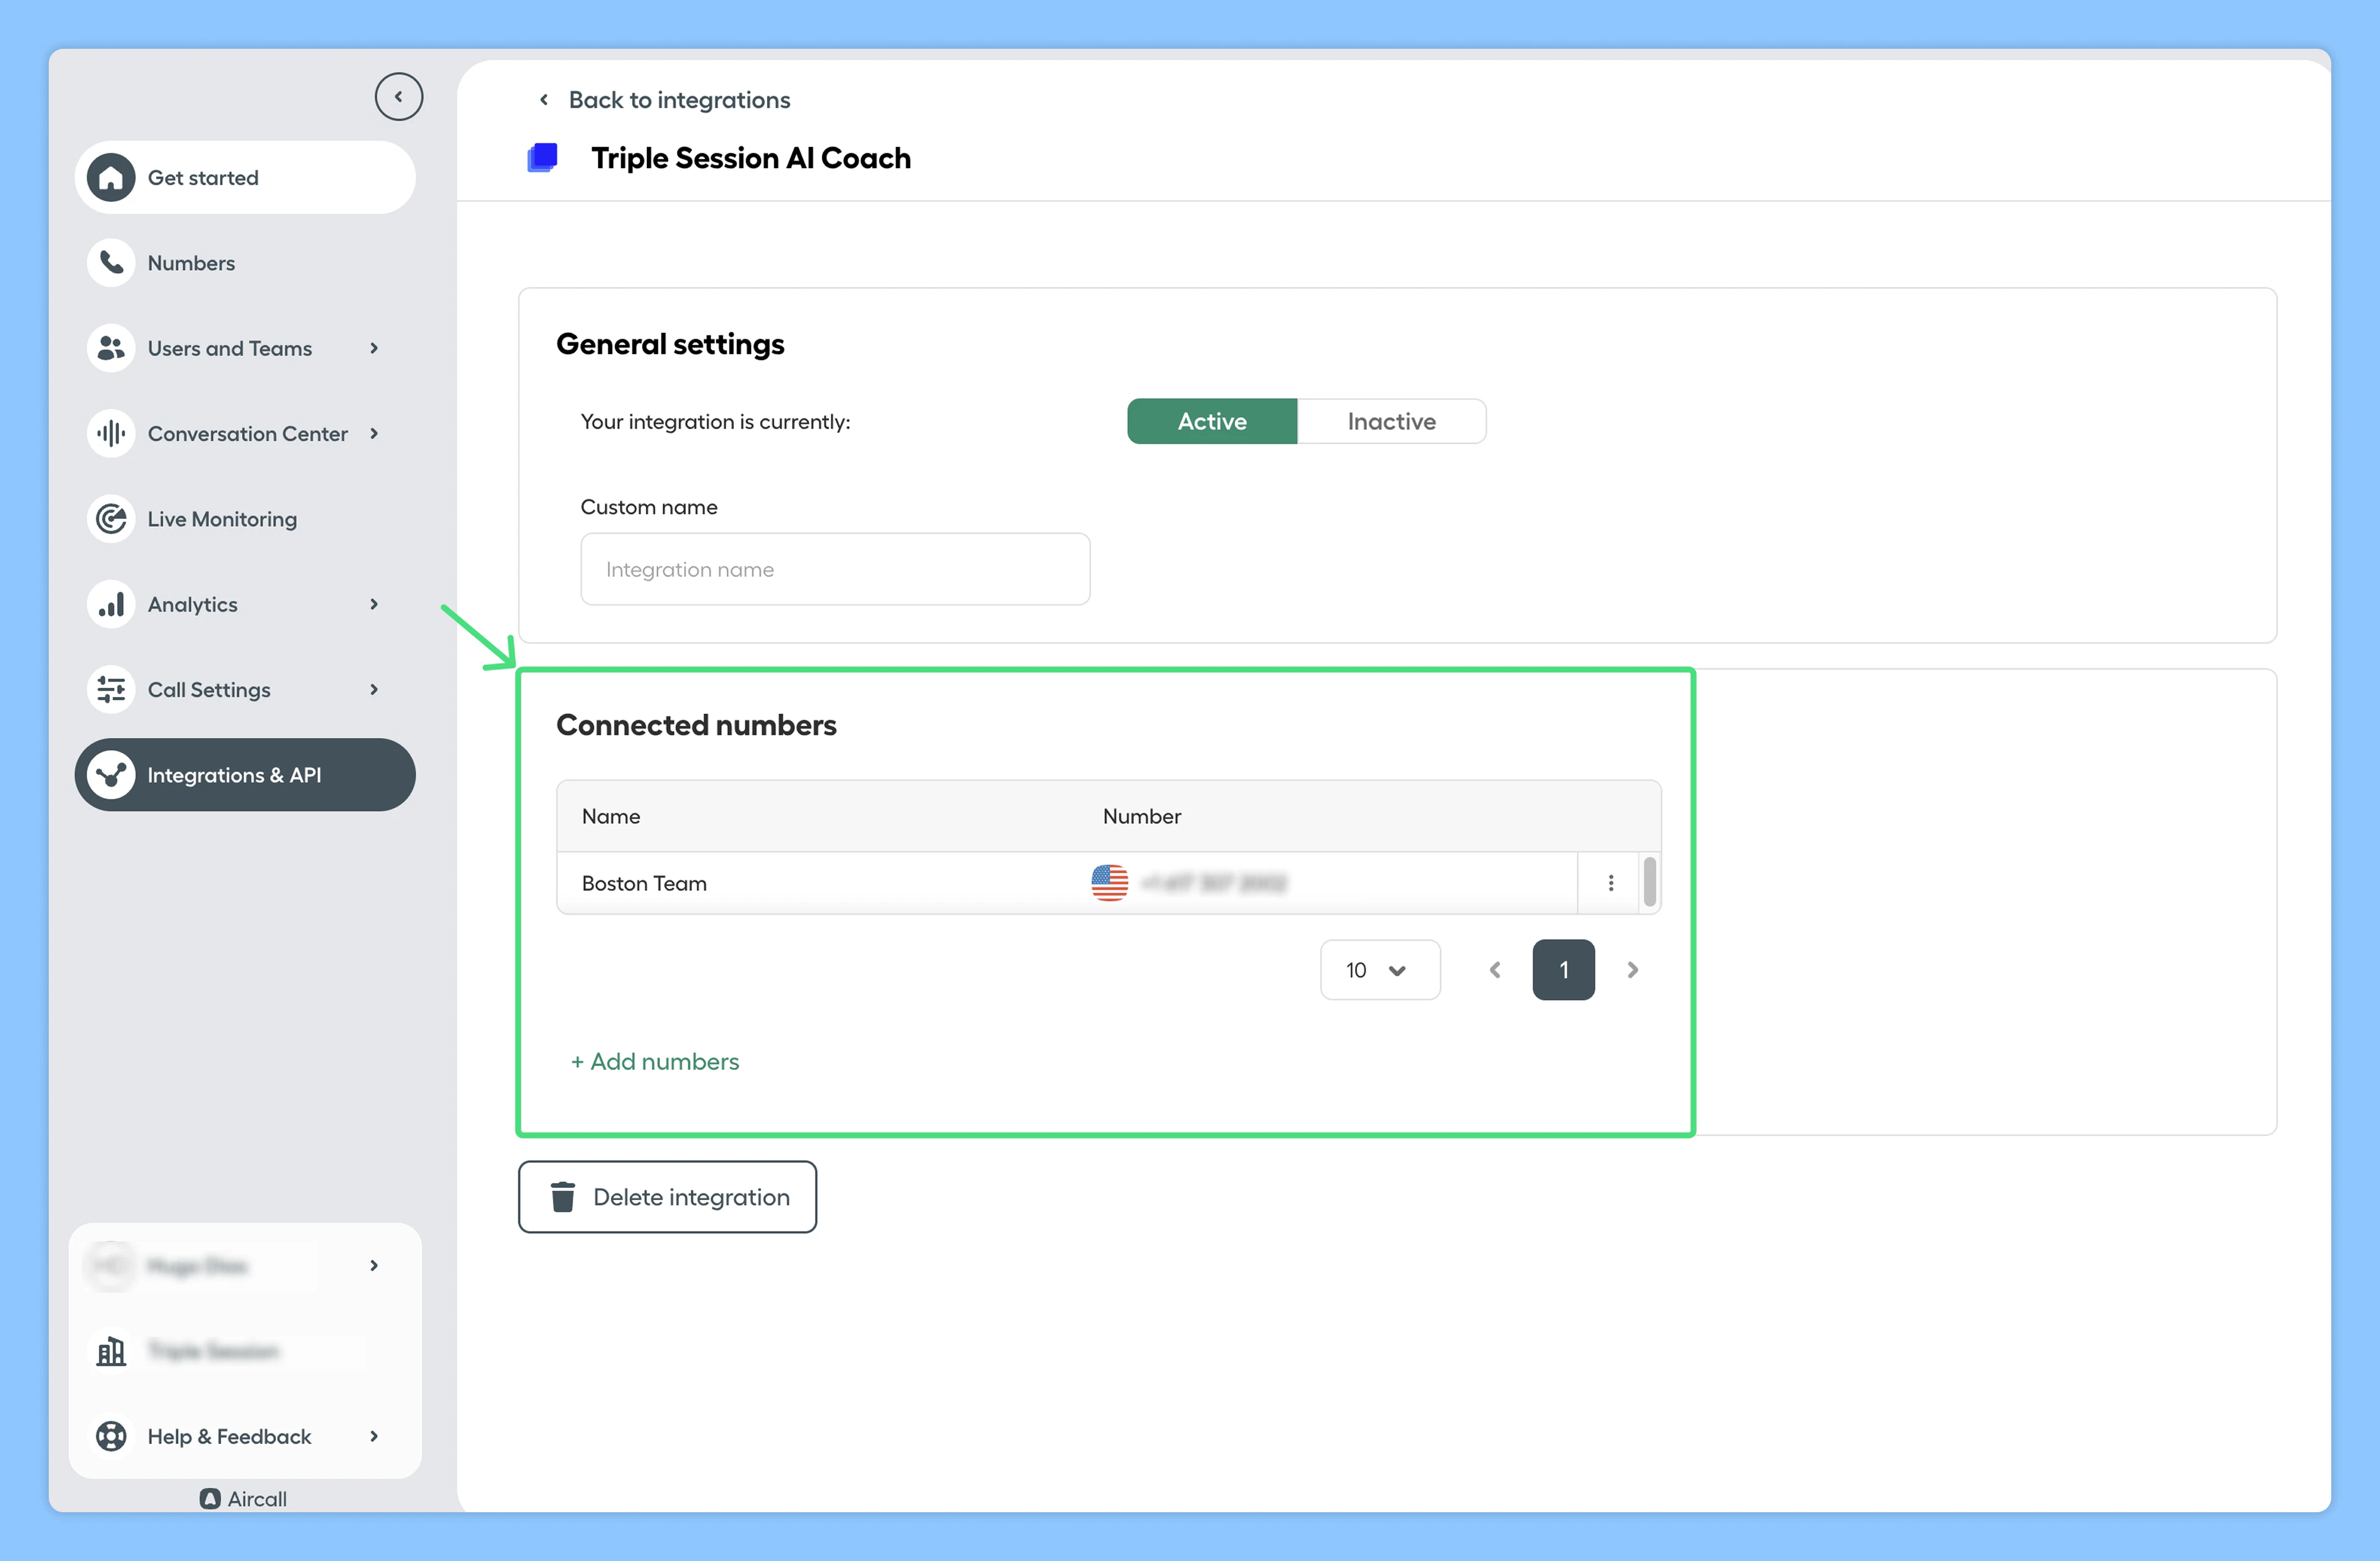Open the Analytics menu label
This screenshot has width=2380, height=1561.
point(192,604)
